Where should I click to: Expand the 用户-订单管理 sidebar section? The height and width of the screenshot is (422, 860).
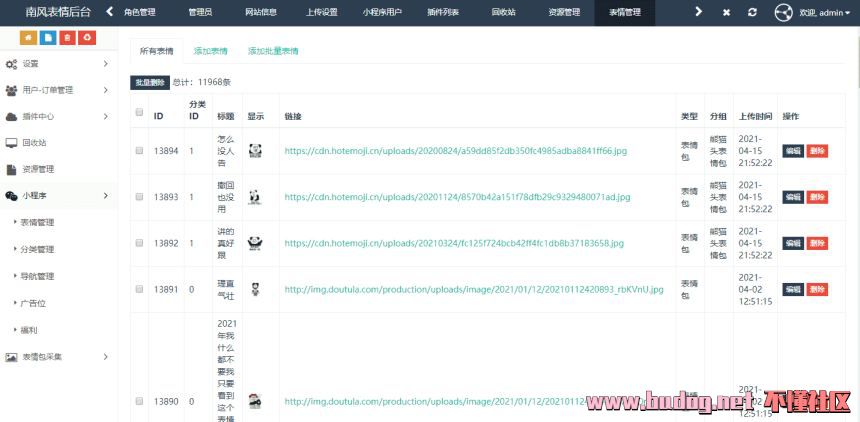(x=58, y=90)
